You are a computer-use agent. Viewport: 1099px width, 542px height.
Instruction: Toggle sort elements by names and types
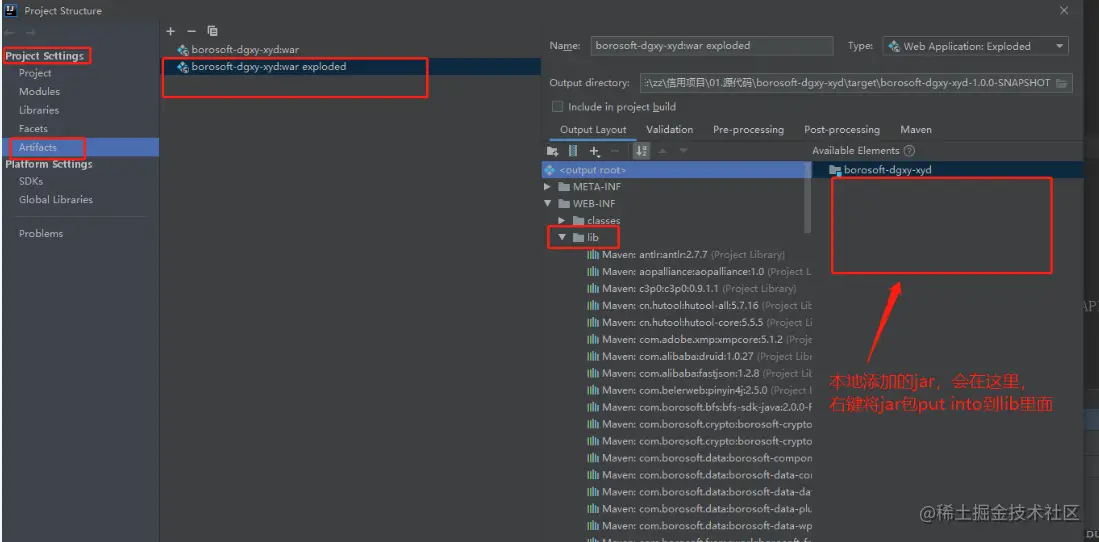click(641, 151)
